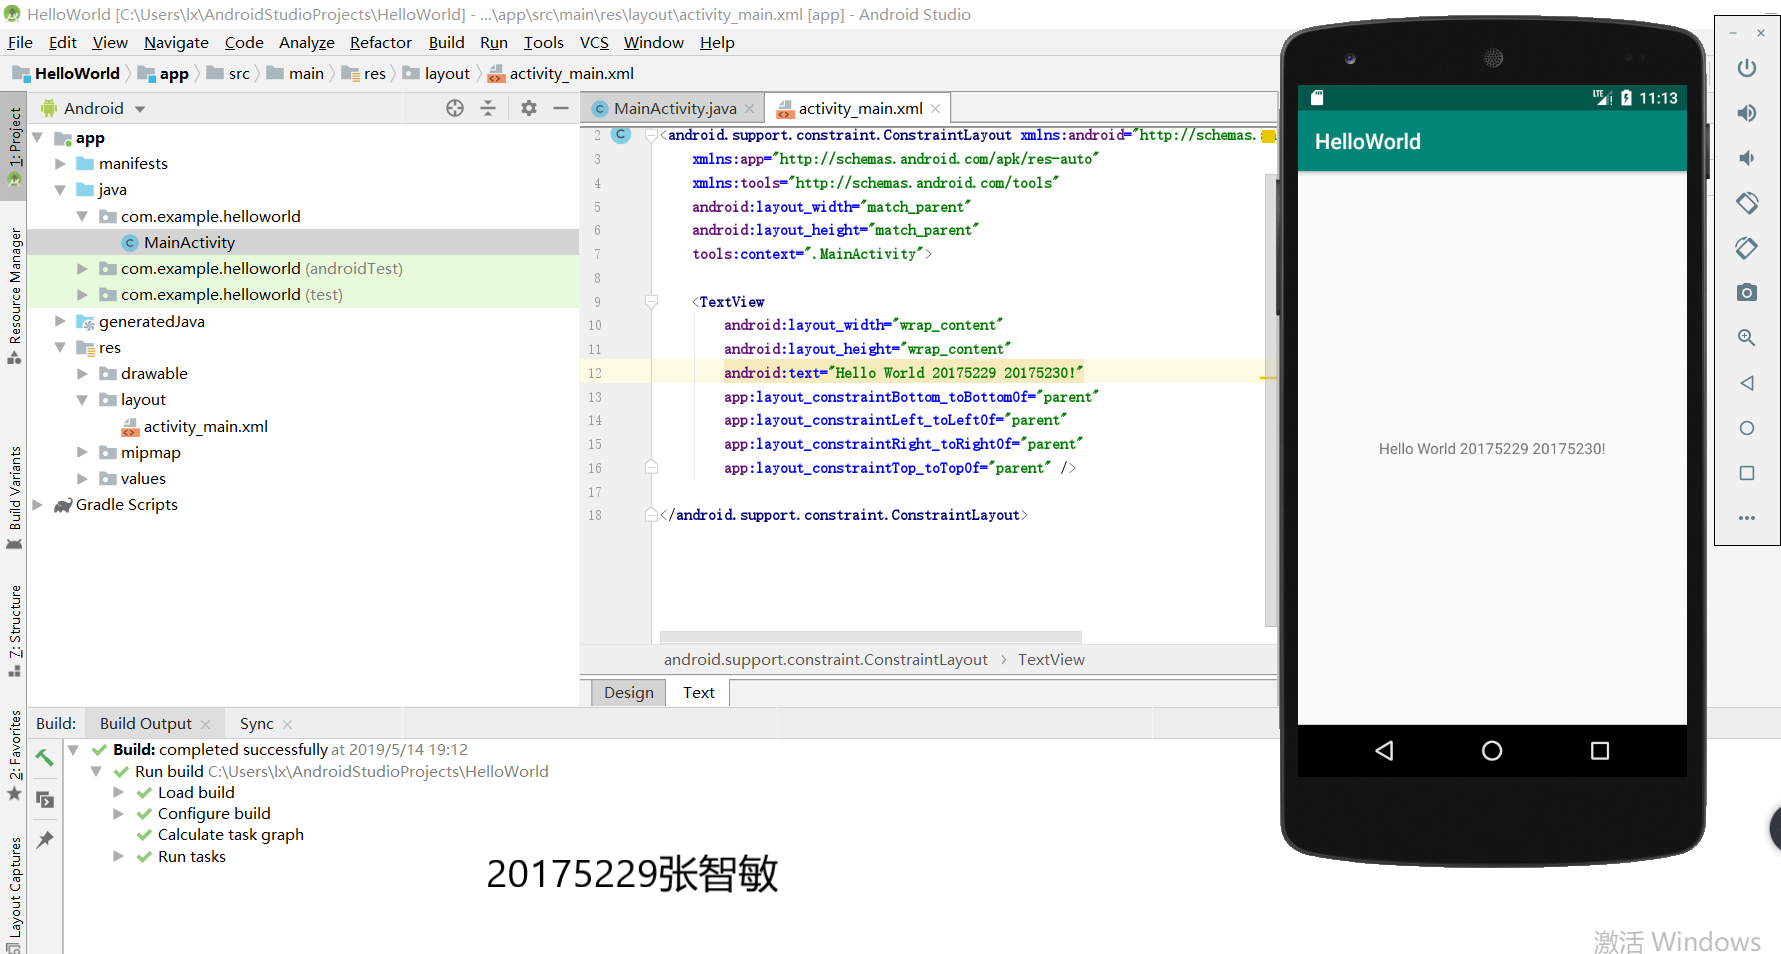Lower emulator volume with the volume down icon

click(1747, 158)
